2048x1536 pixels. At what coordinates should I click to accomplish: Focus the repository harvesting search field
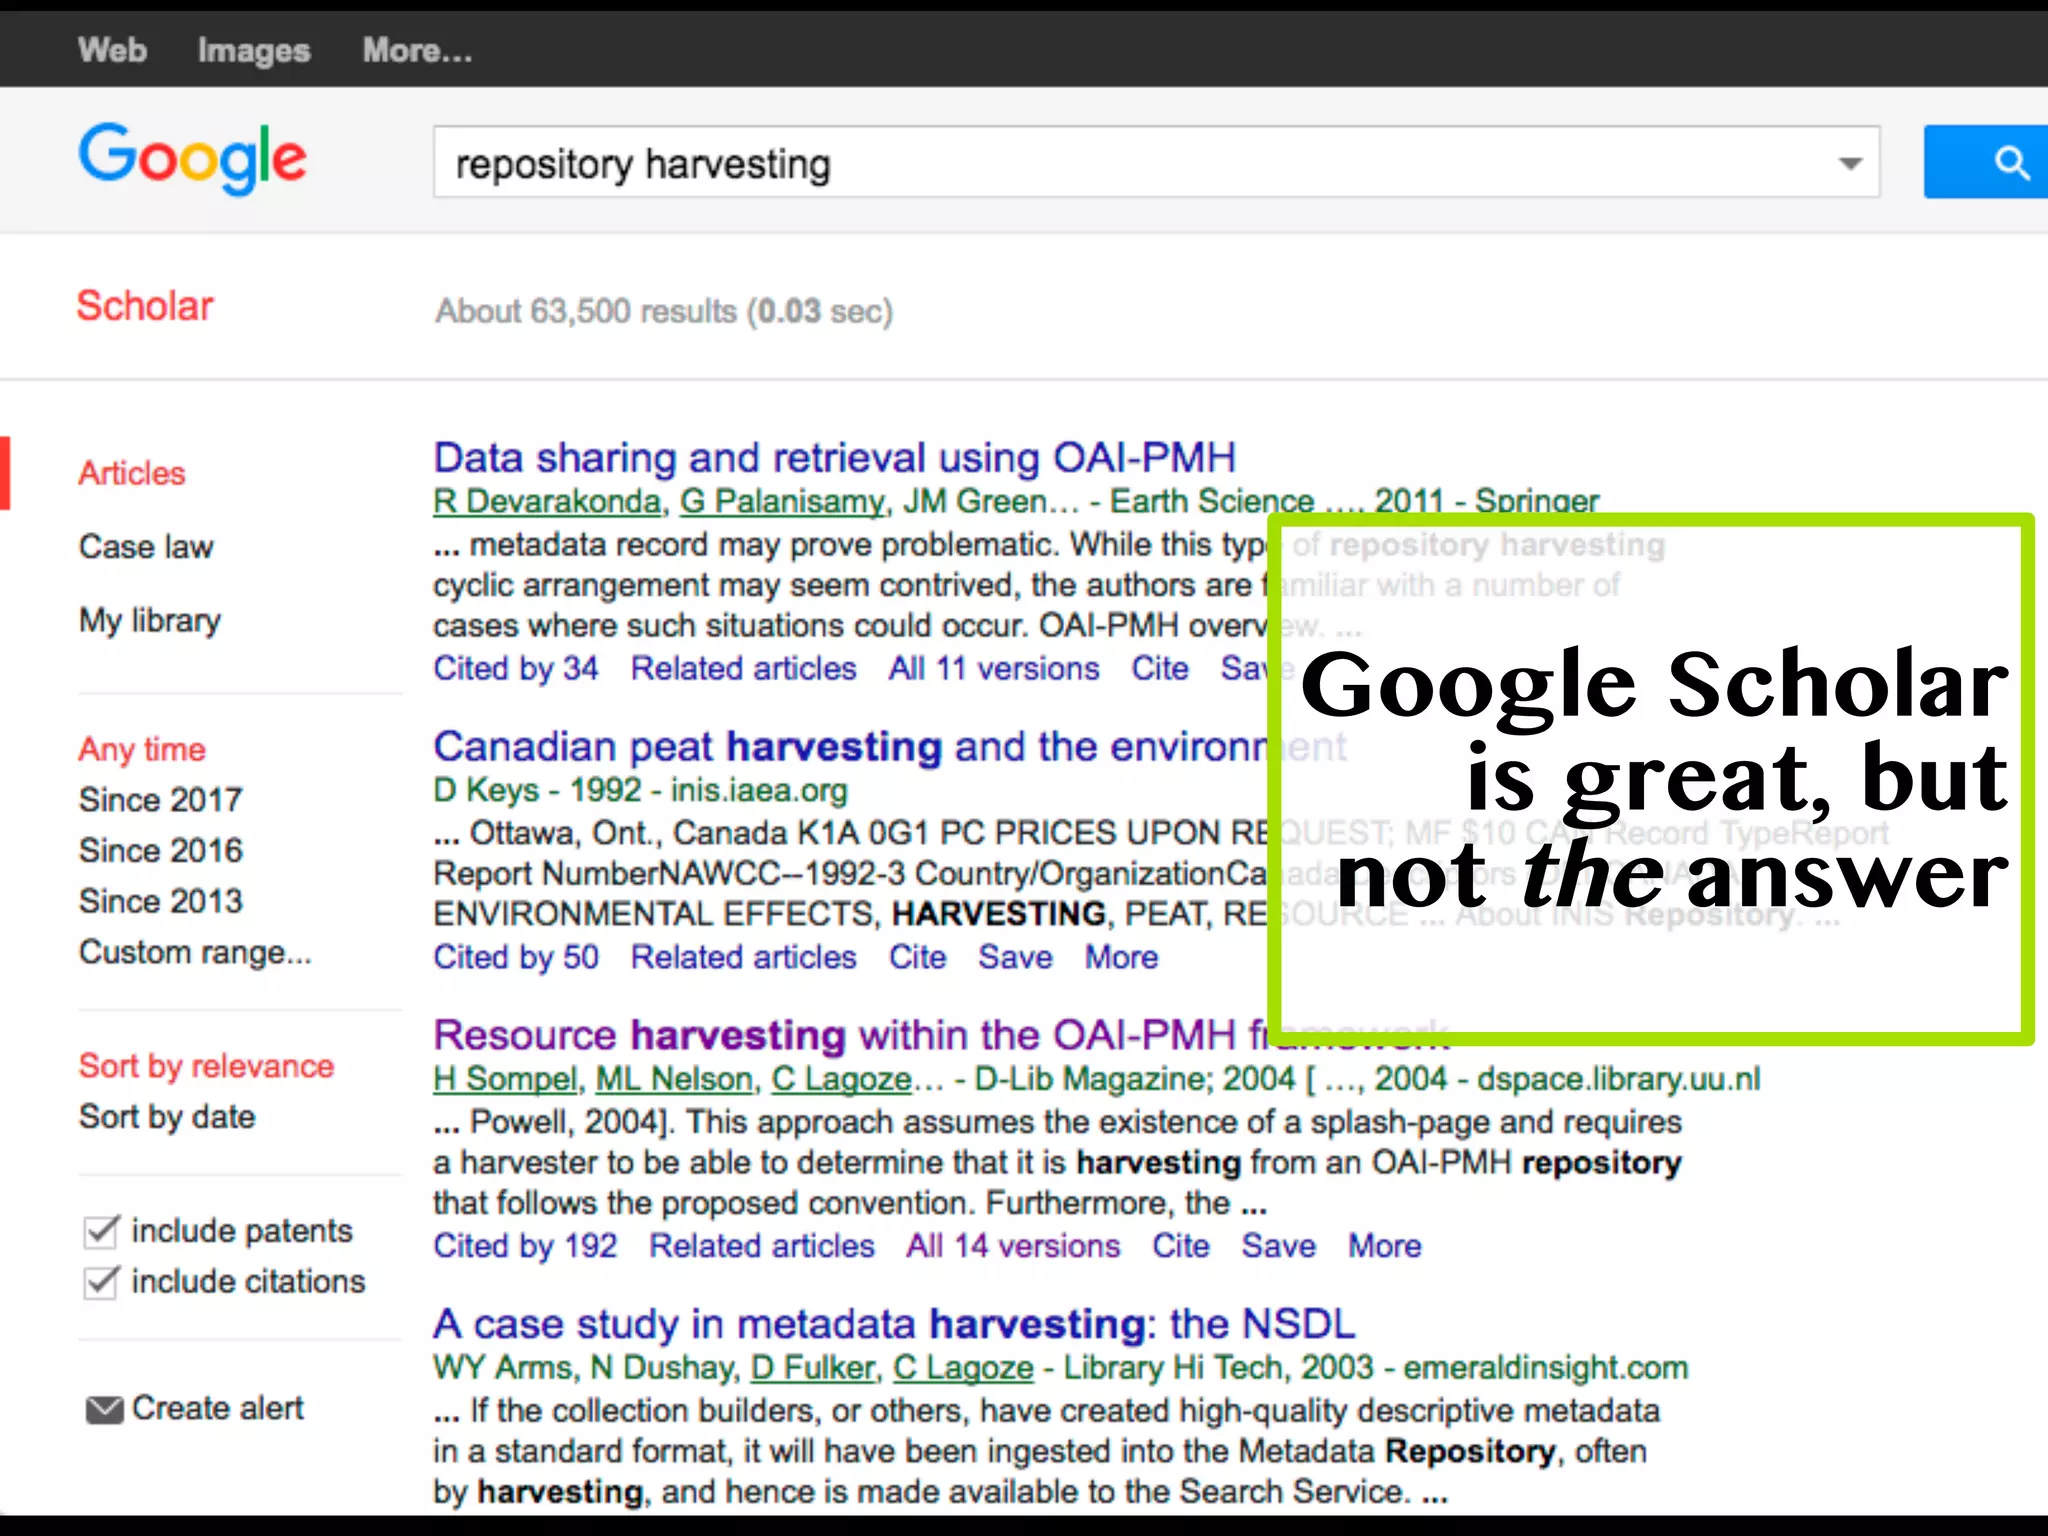[x=1156, y=162]
